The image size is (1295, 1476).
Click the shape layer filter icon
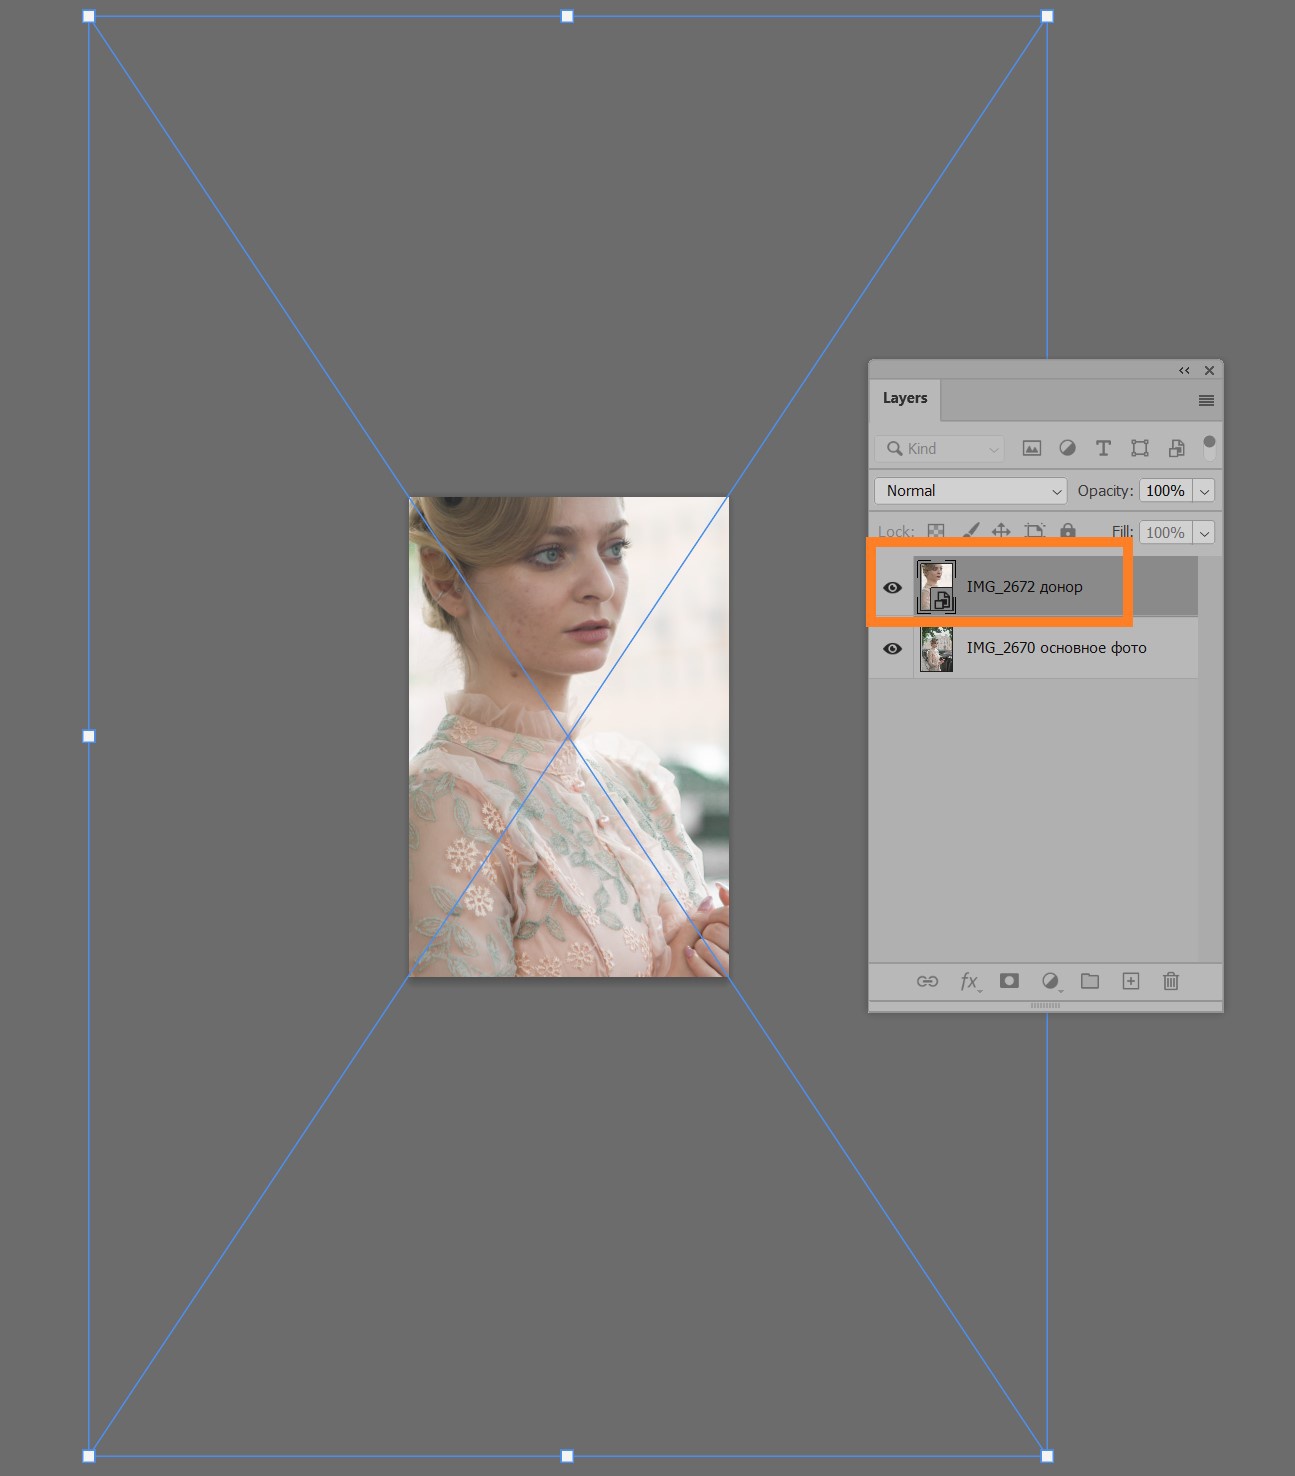[1140, 448]
